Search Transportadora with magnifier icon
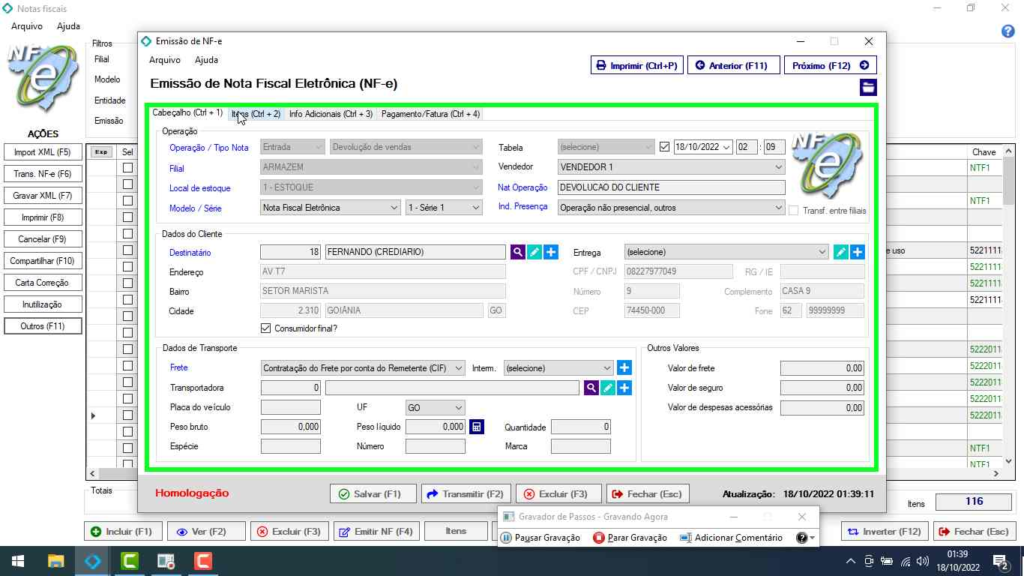This screenshot has width=1024, height=576. point(591,387)
